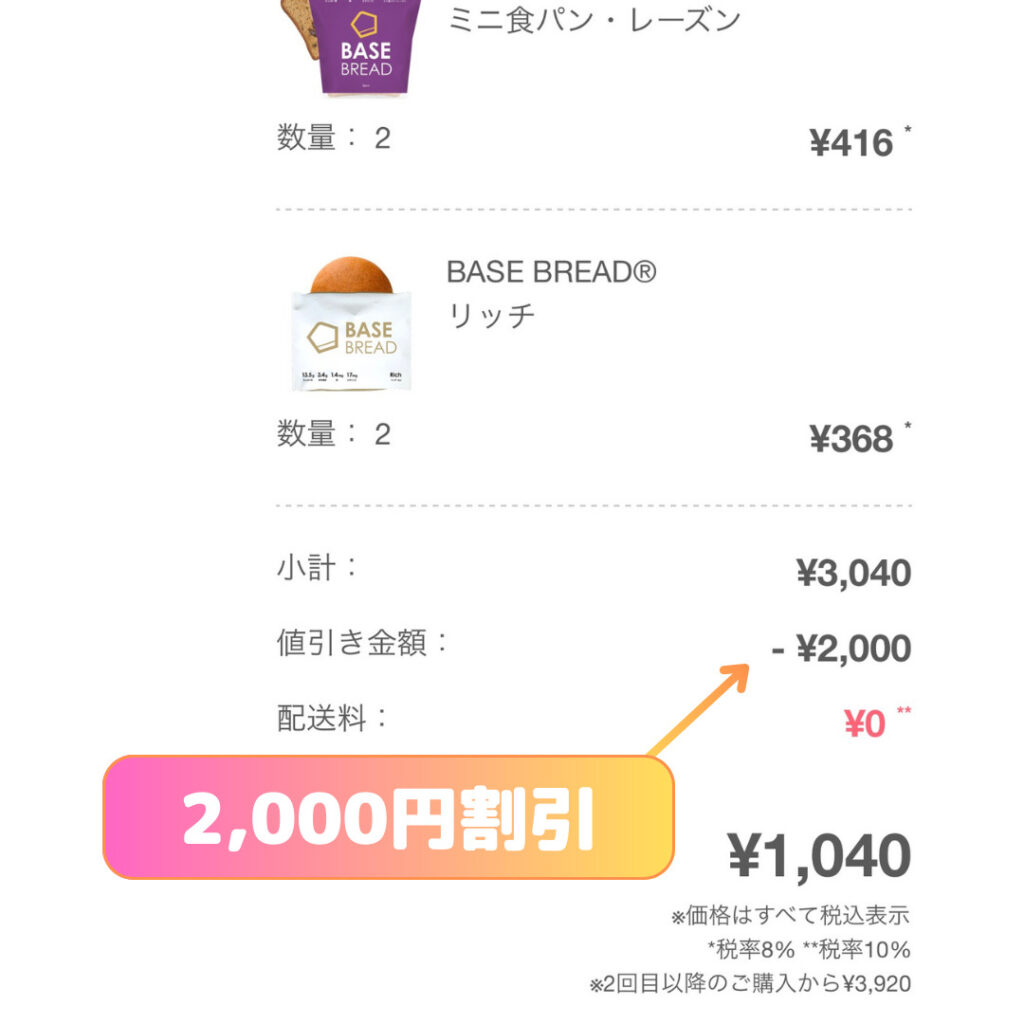Click the ¥416 item price
This screenshot has height=1024, width=1024.
pos(851,143)
